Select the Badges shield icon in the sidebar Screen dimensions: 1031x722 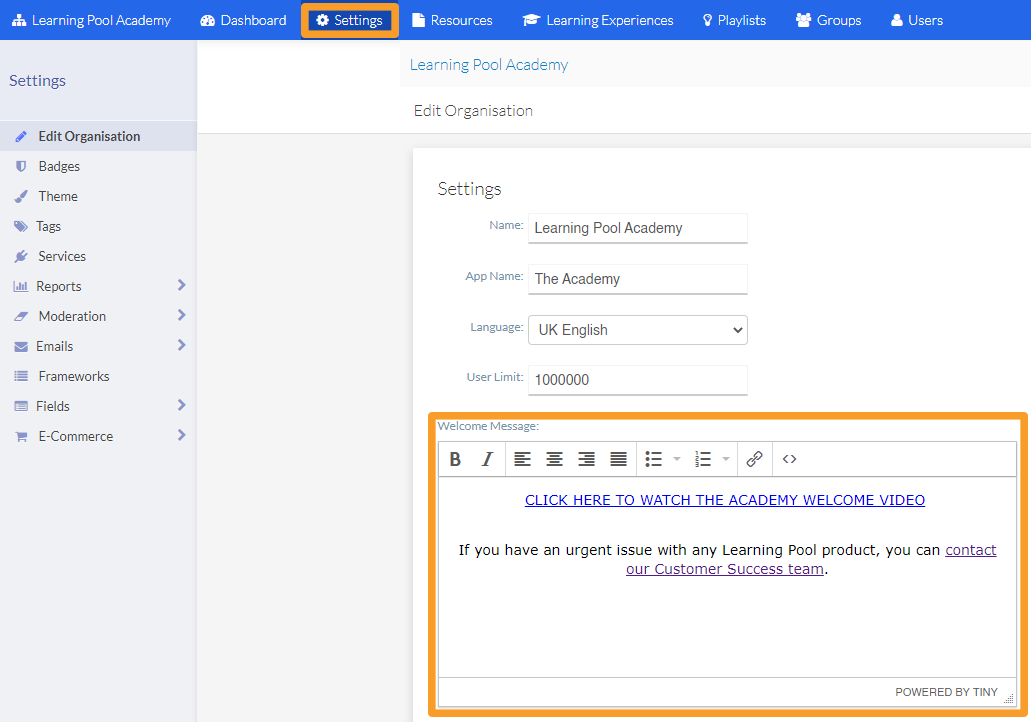tap(22, 166)
